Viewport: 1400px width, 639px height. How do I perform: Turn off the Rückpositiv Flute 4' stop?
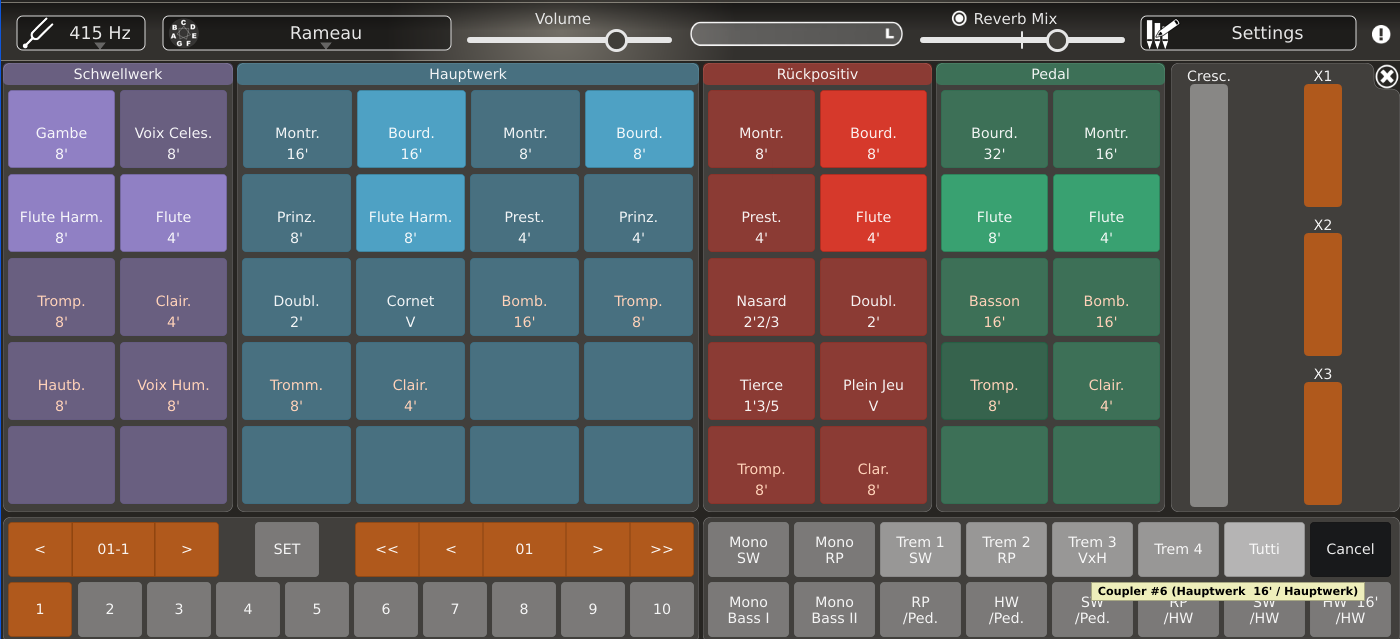coord(873,226)
